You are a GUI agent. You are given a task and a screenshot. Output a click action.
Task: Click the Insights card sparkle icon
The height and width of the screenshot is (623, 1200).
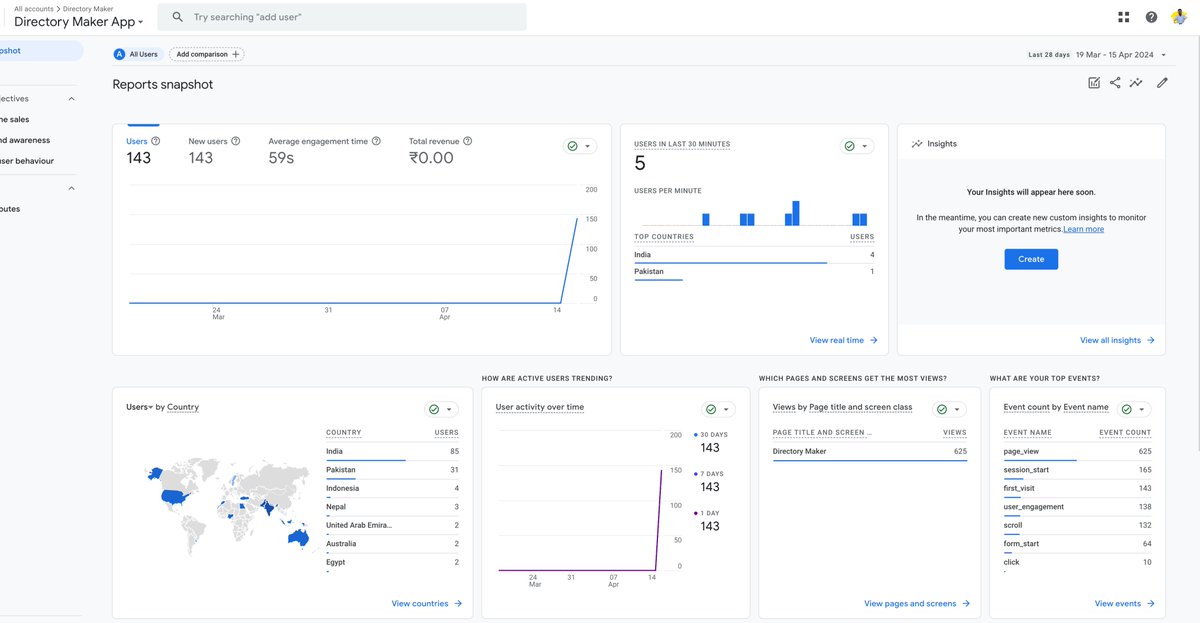tap(917, 144)
